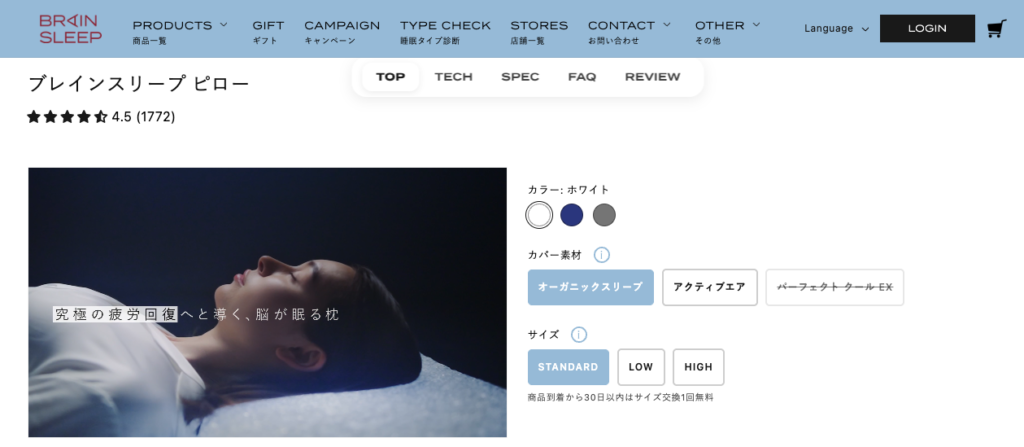Expand the OTHER dropdown menu
Image resolution: width=1024 pixels, height=447 pixels.
click(728, 25)
